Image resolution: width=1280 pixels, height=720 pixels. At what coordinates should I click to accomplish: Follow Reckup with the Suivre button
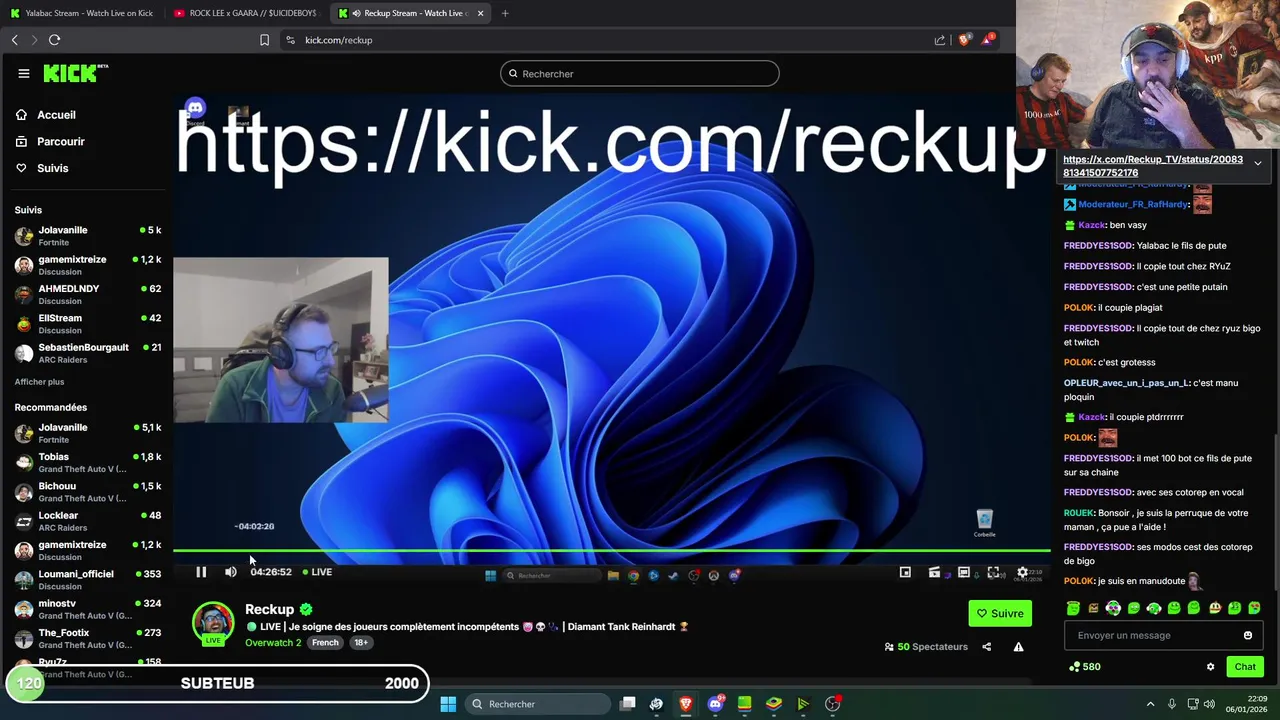tap(1000, 613)
